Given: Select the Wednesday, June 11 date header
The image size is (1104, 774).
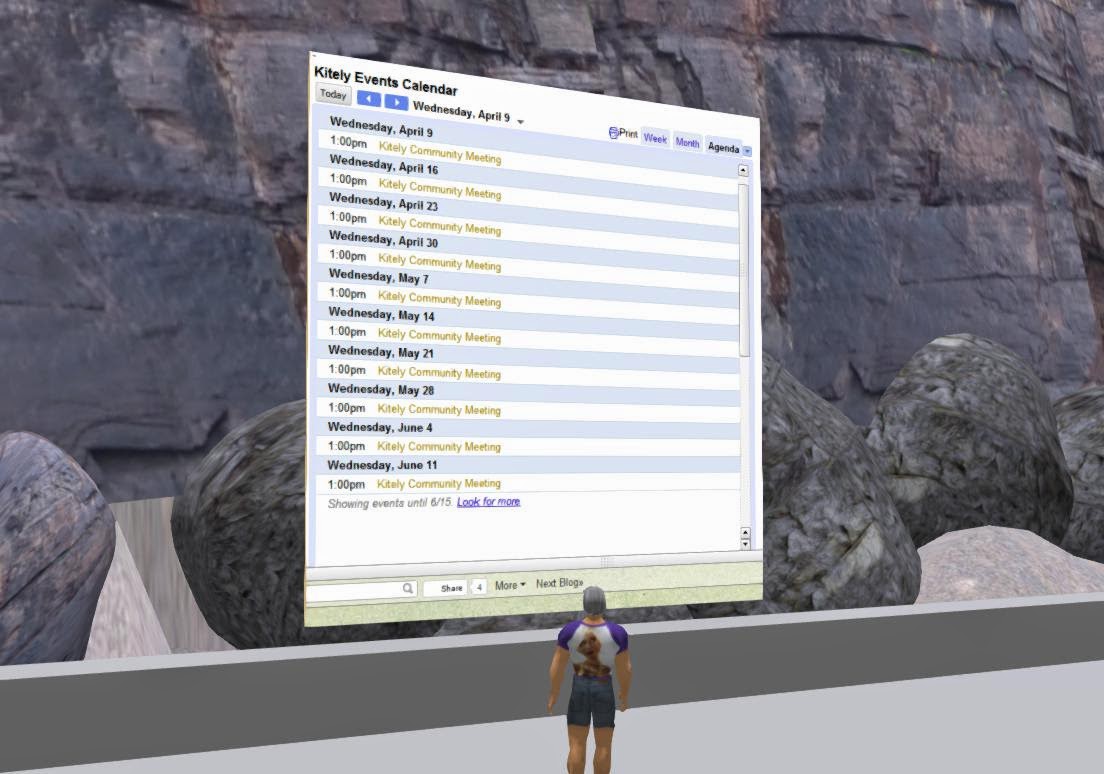Looking at the screenshot, I should pyautogui.click(x=382, y=465).
